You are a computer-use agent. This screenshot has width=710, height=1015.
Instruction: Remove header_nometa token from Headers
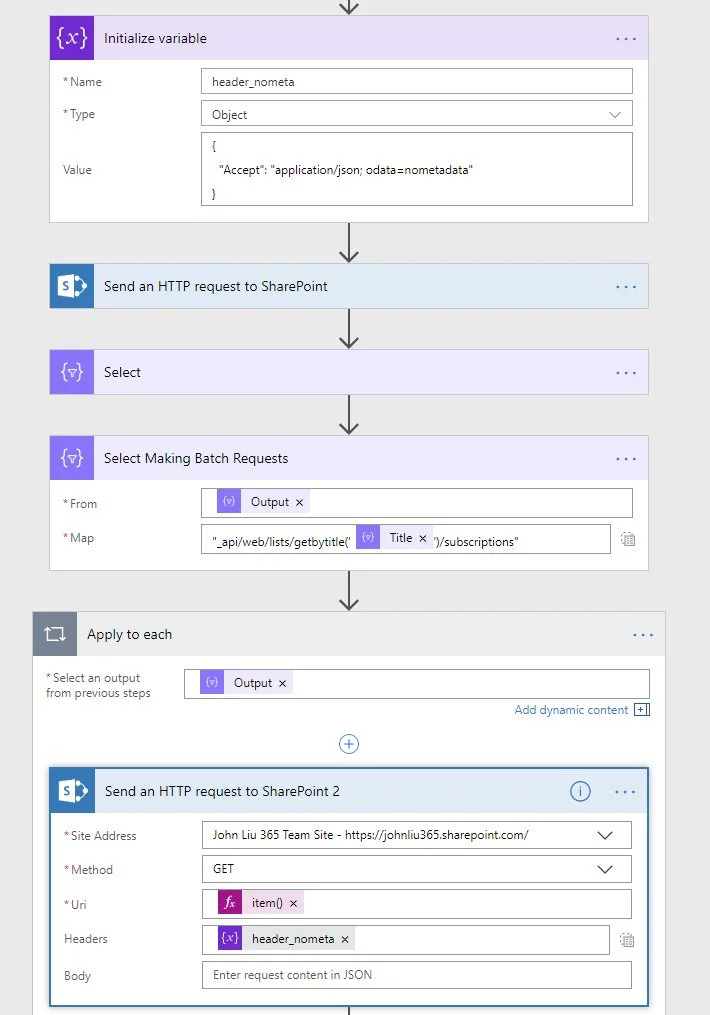[x=345, y=940]
